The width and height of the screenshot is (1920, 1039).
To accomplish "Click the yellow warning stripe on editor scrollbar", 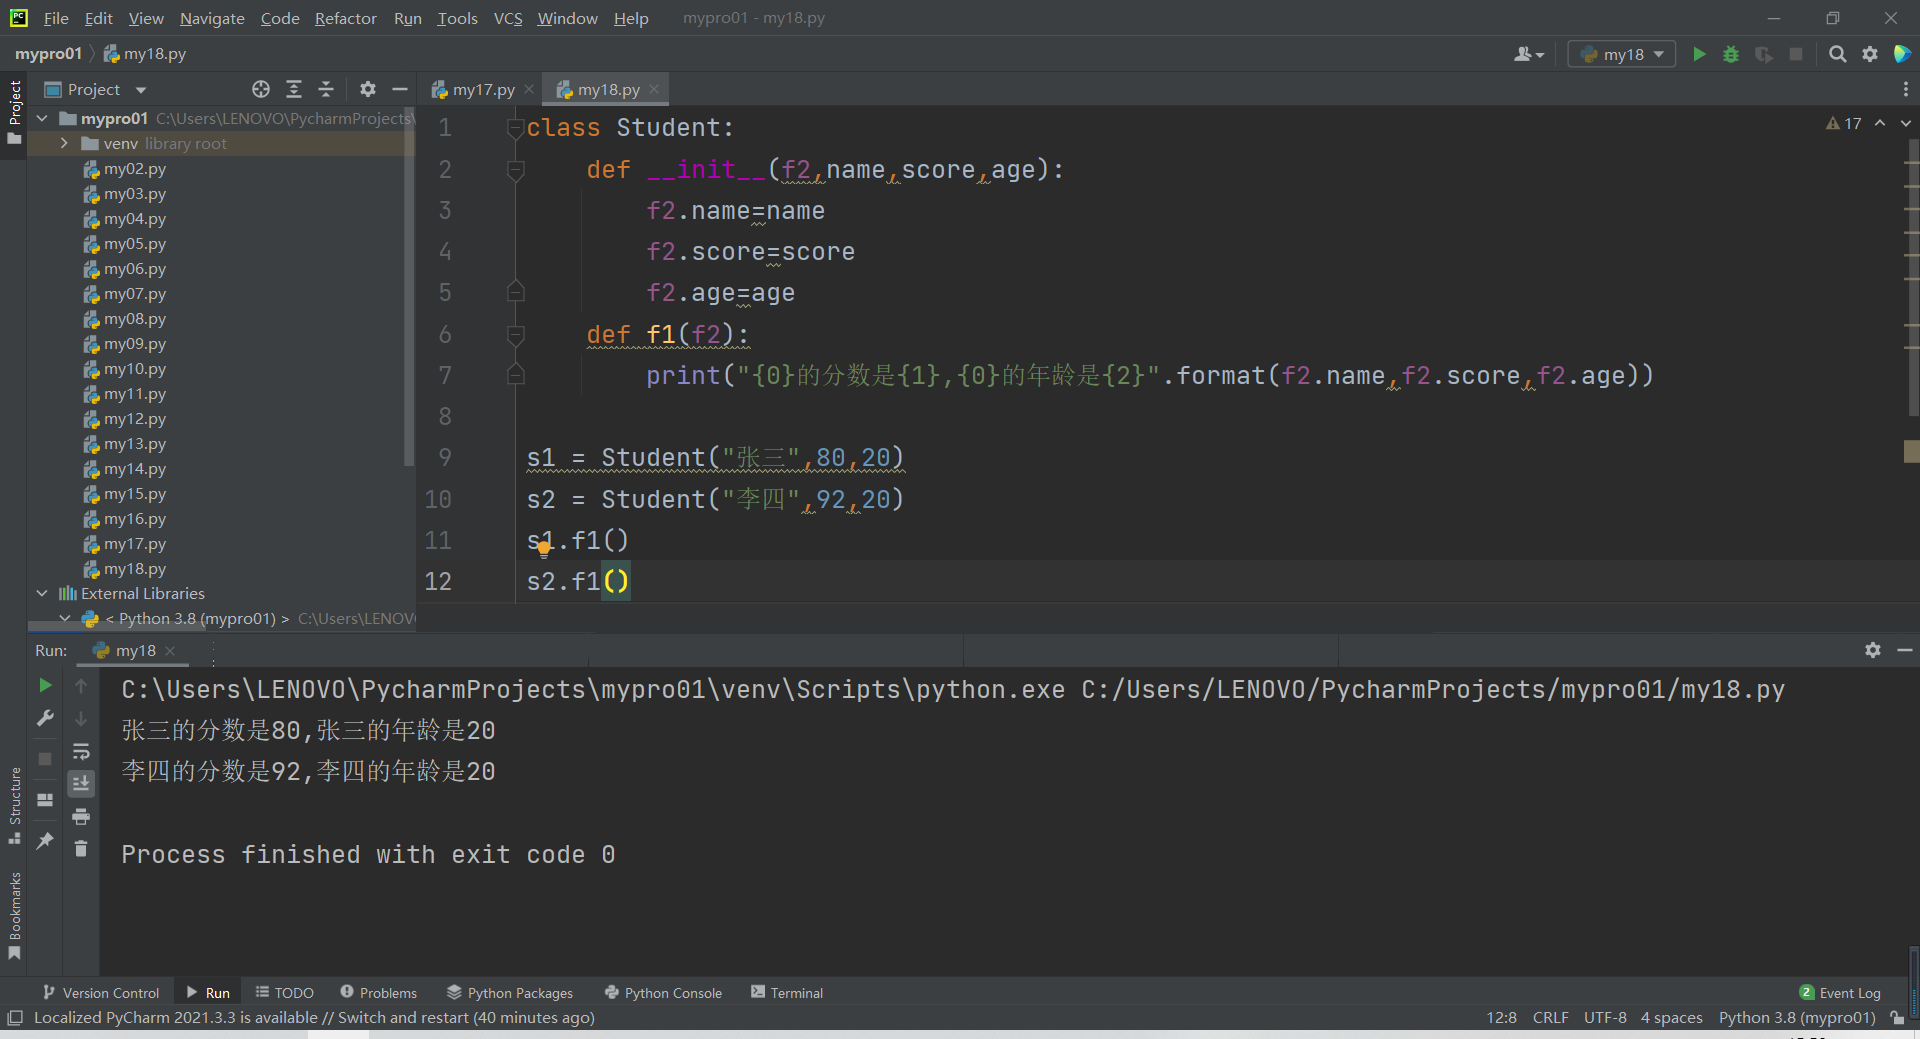I will [x=1911, y=451].
